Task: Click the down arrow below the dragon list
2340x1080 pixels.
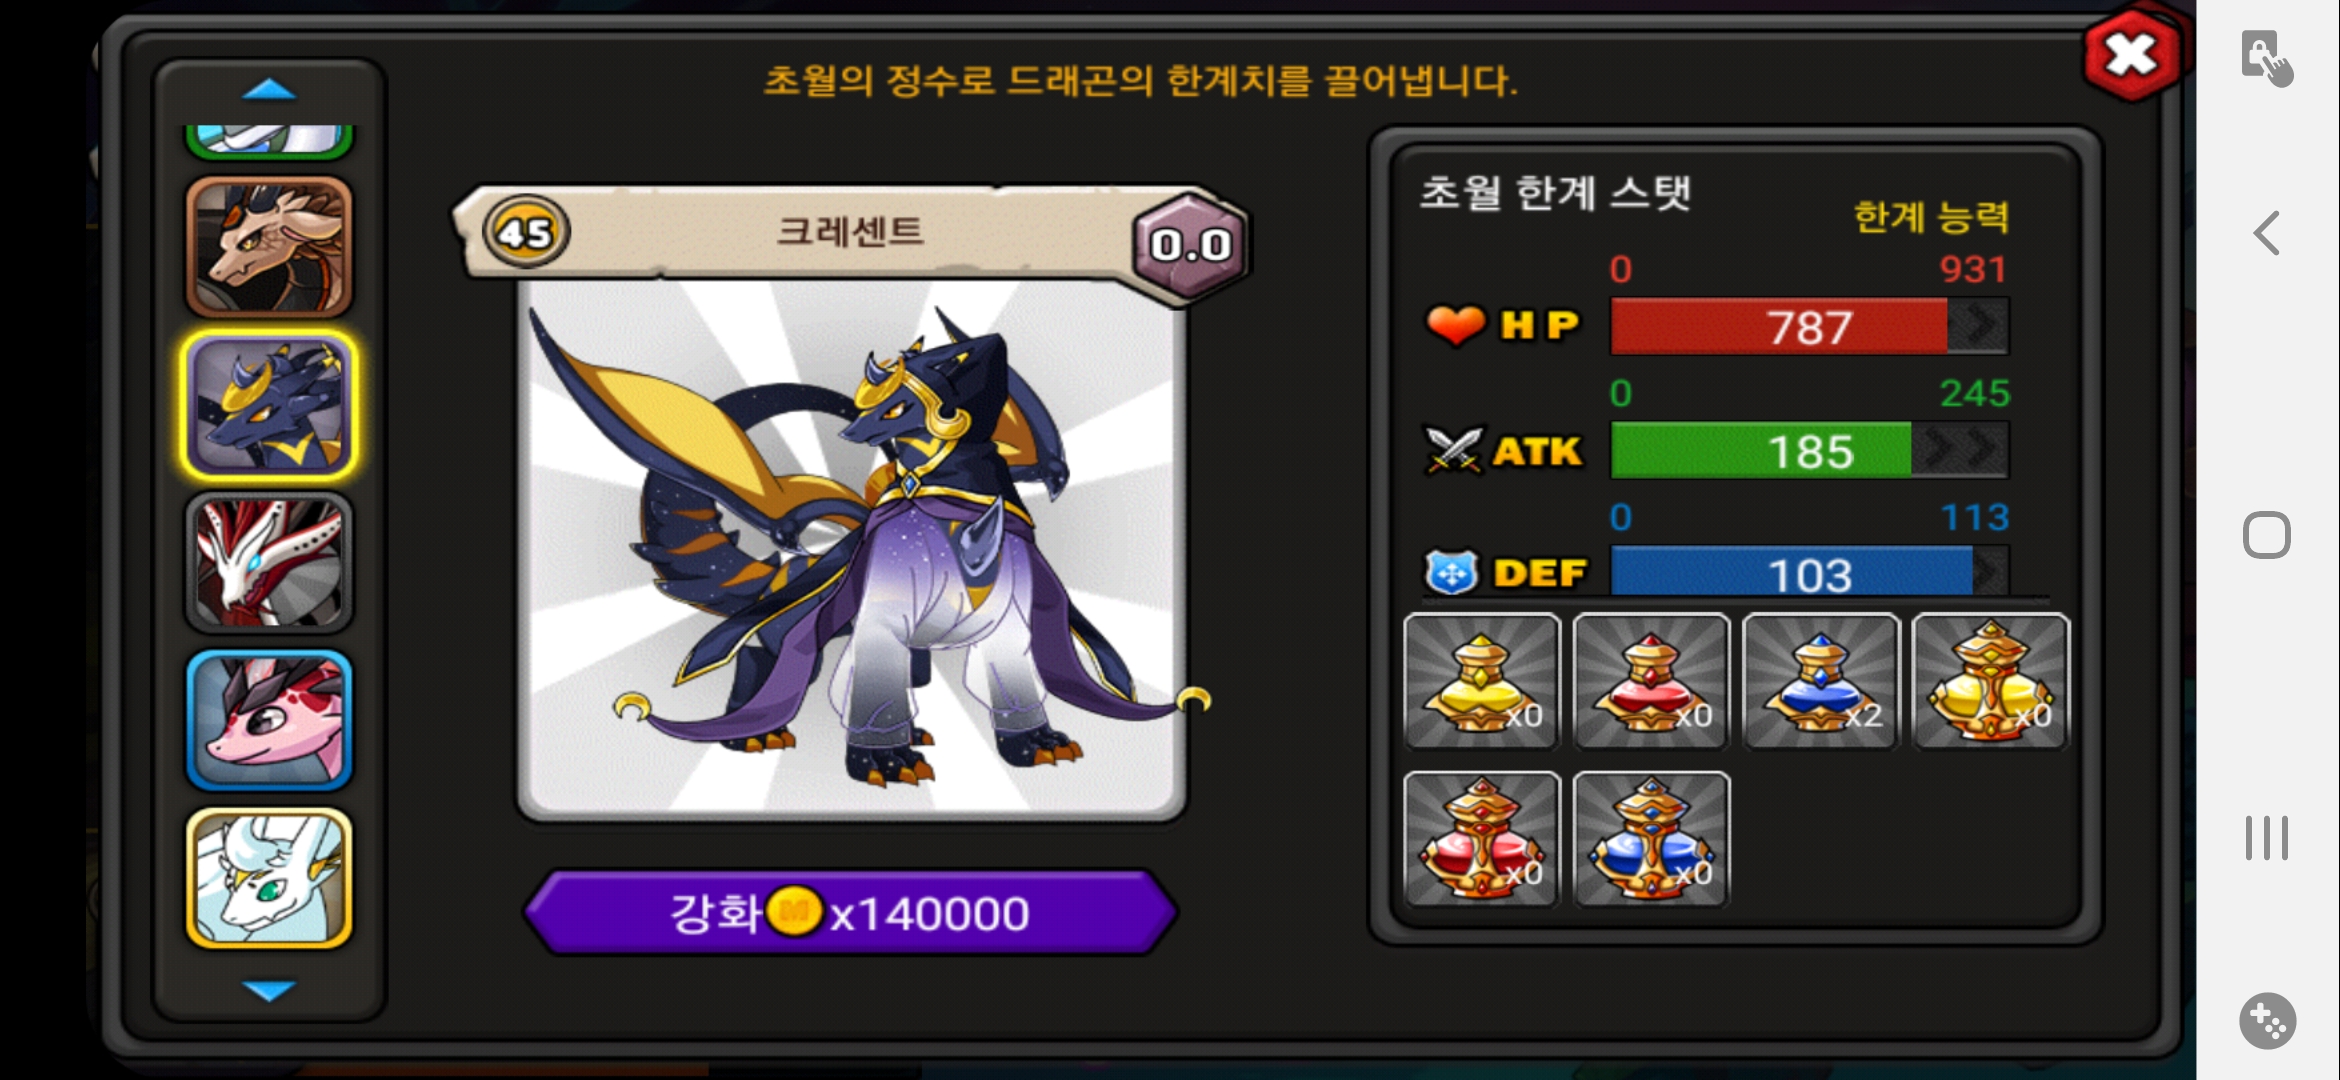Action: coord(269,990)
